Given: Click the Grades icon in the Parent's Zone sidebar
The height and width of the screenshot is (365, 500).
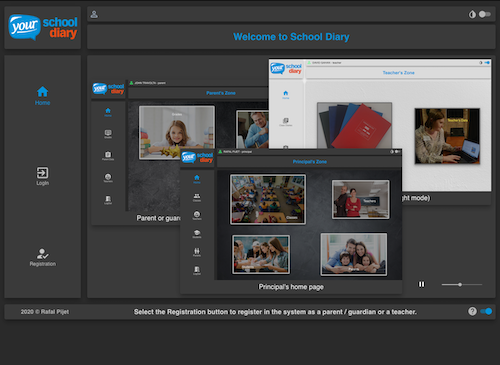Looking at the screenshot, I should (108, 134).
